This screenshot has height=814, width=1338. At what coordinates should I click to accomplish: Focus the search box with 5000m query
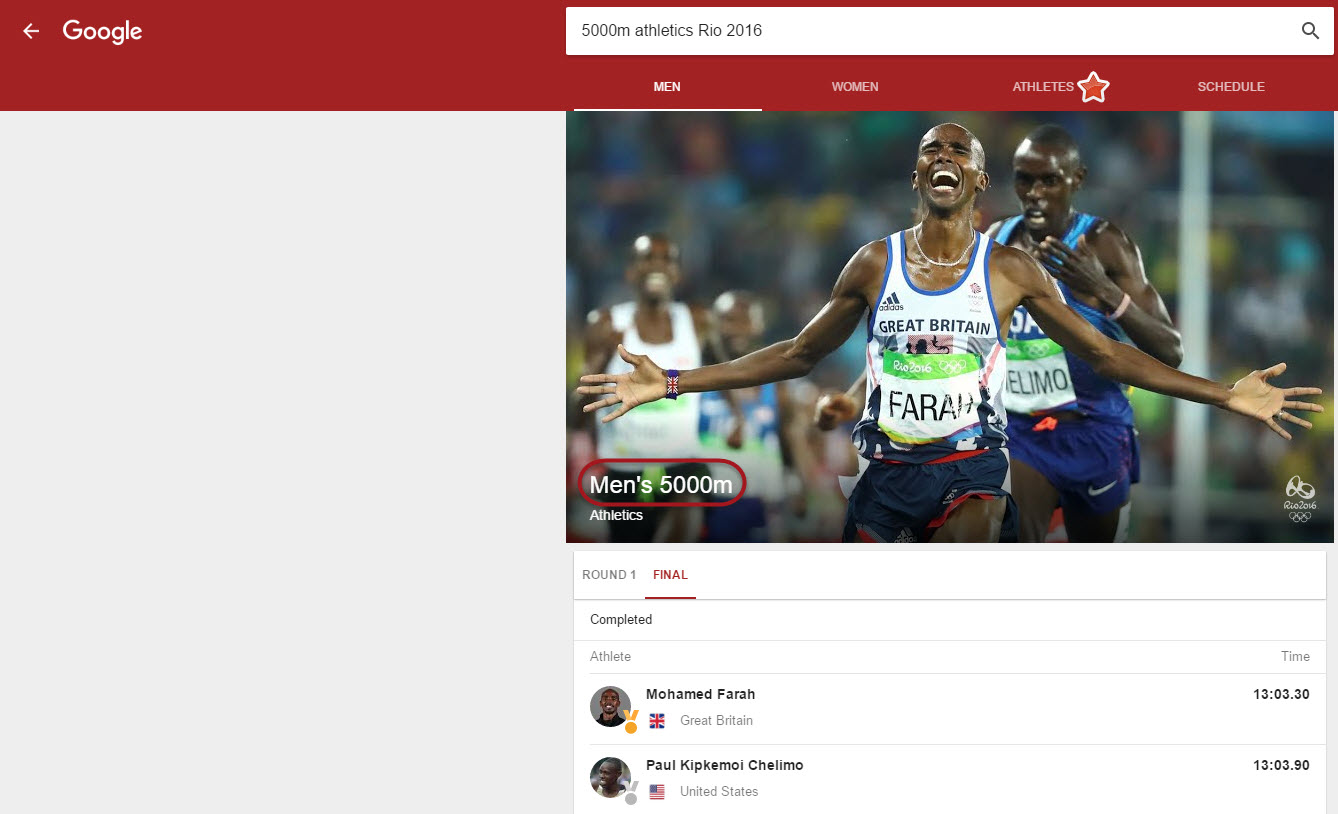pyautogui.click(x=930, y=31)
